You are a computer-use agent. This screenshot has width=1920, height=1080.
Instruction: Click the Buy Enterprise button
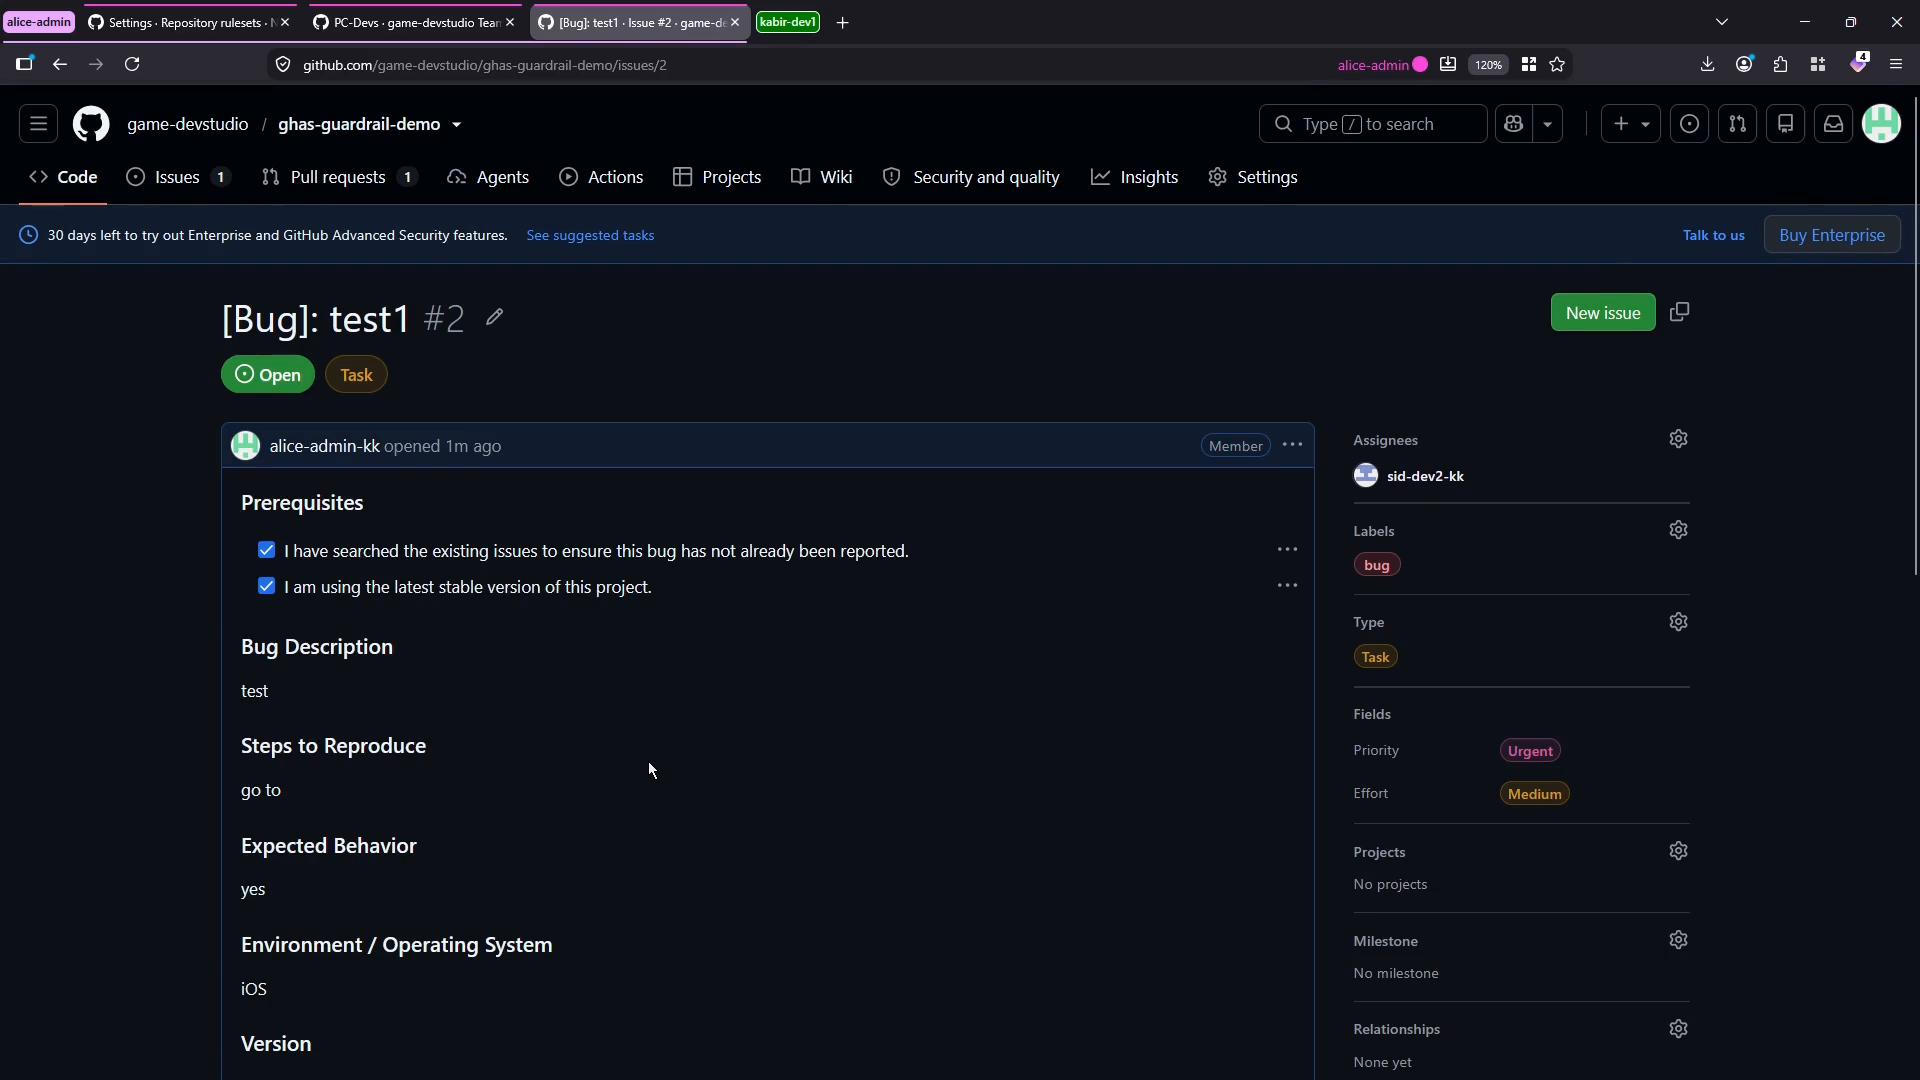pos(1832,235)
